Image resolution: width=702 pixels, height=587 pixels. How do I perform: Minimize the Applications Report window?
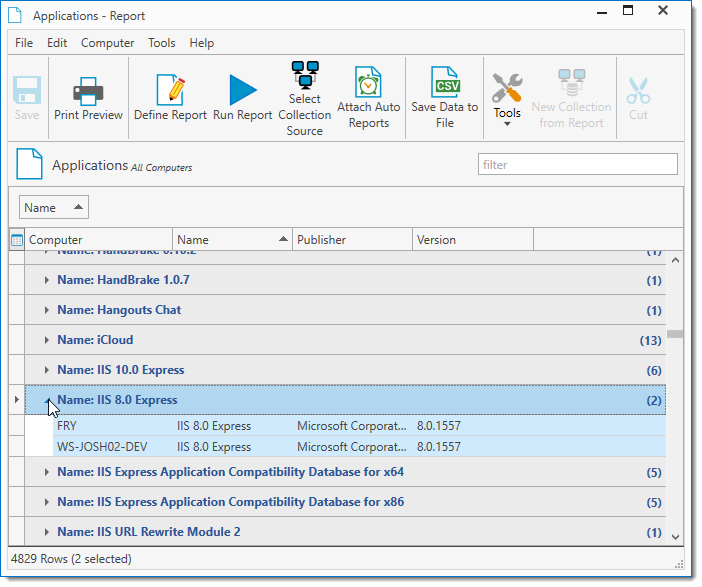pos(602,12)
